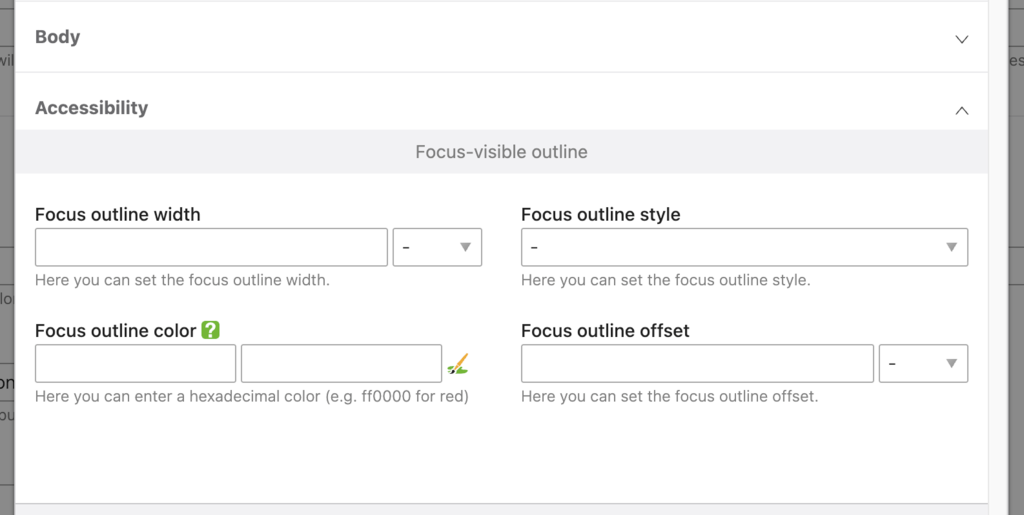Focus the Focus outline width input field
Image resolution: width=1024 pixels, height=515 pixels.
(x=211, y=247)
